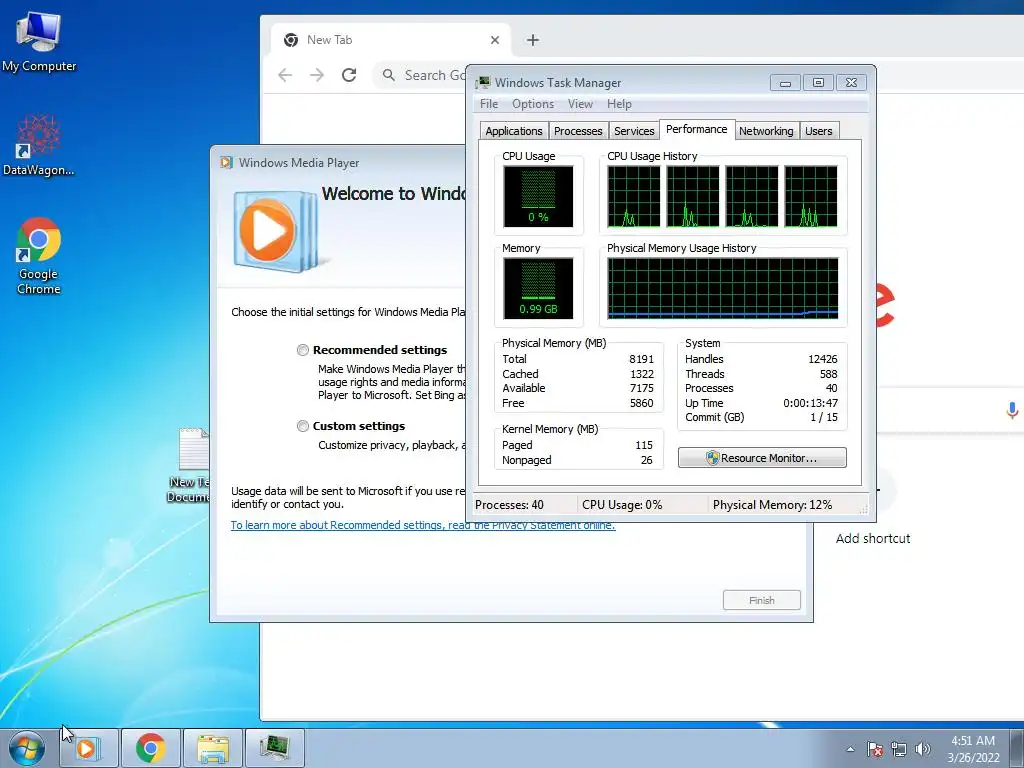Open Task Manager View menu
Image resolution: width=1024 pixels, height=768 pixels.
pos(580,104)
